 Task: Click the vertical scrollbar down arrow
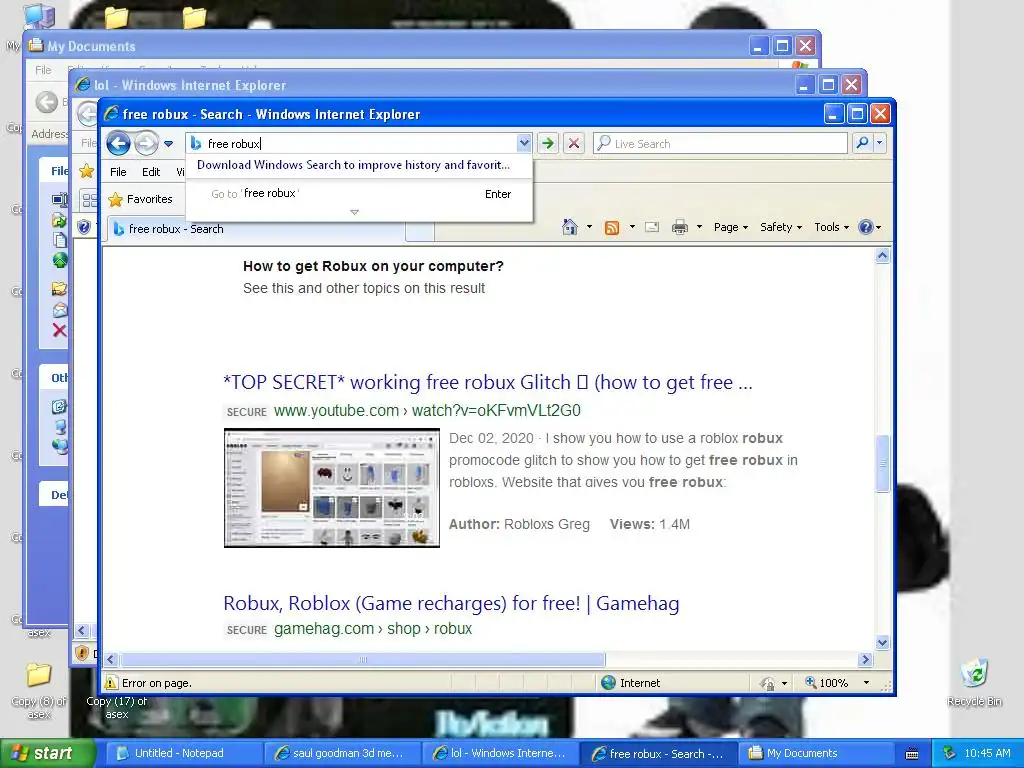tap(882, 643)
